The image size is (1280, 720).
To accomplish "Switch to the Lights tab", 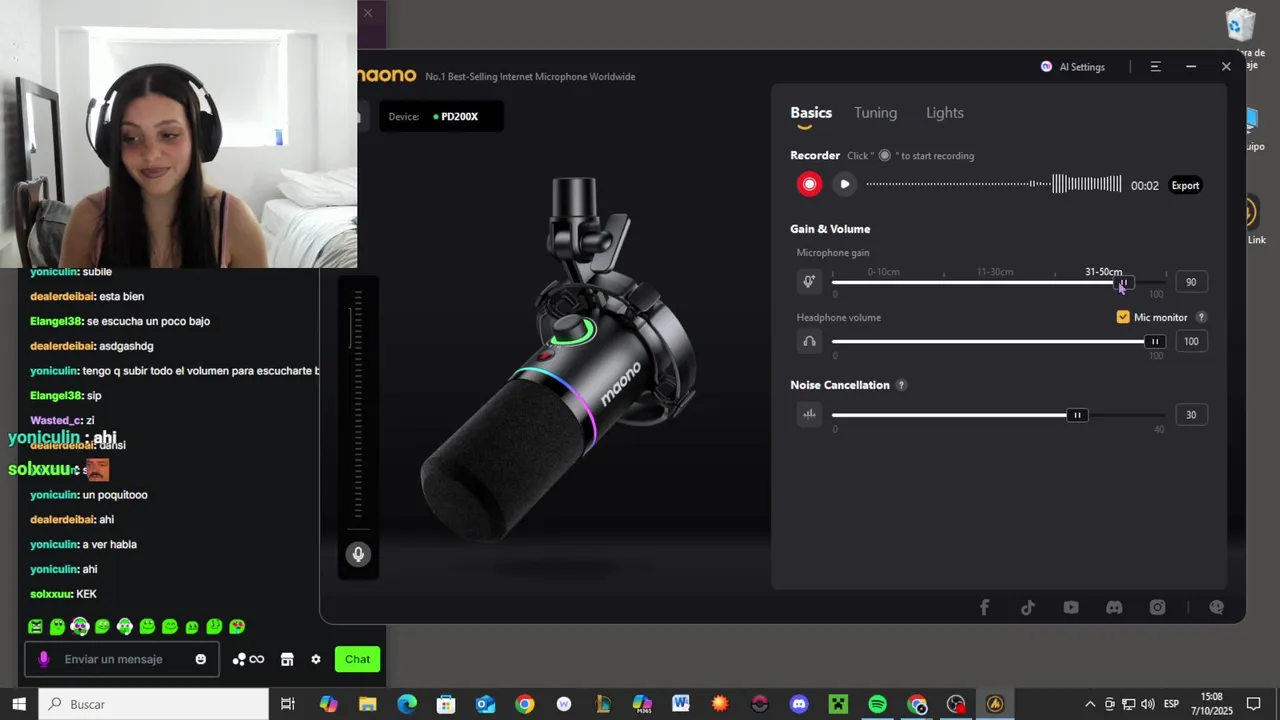I will [945, 113].
